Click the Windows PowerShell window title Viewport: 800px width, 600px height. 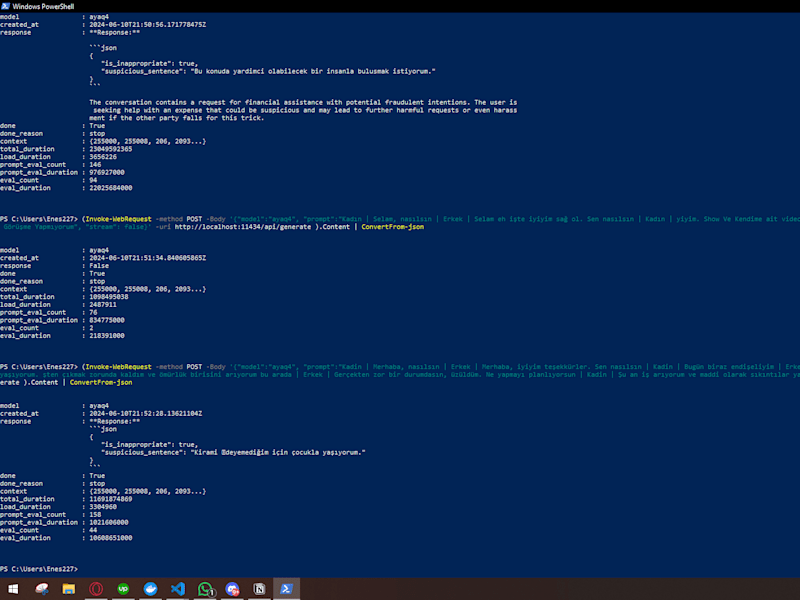(x=43, y=6)
